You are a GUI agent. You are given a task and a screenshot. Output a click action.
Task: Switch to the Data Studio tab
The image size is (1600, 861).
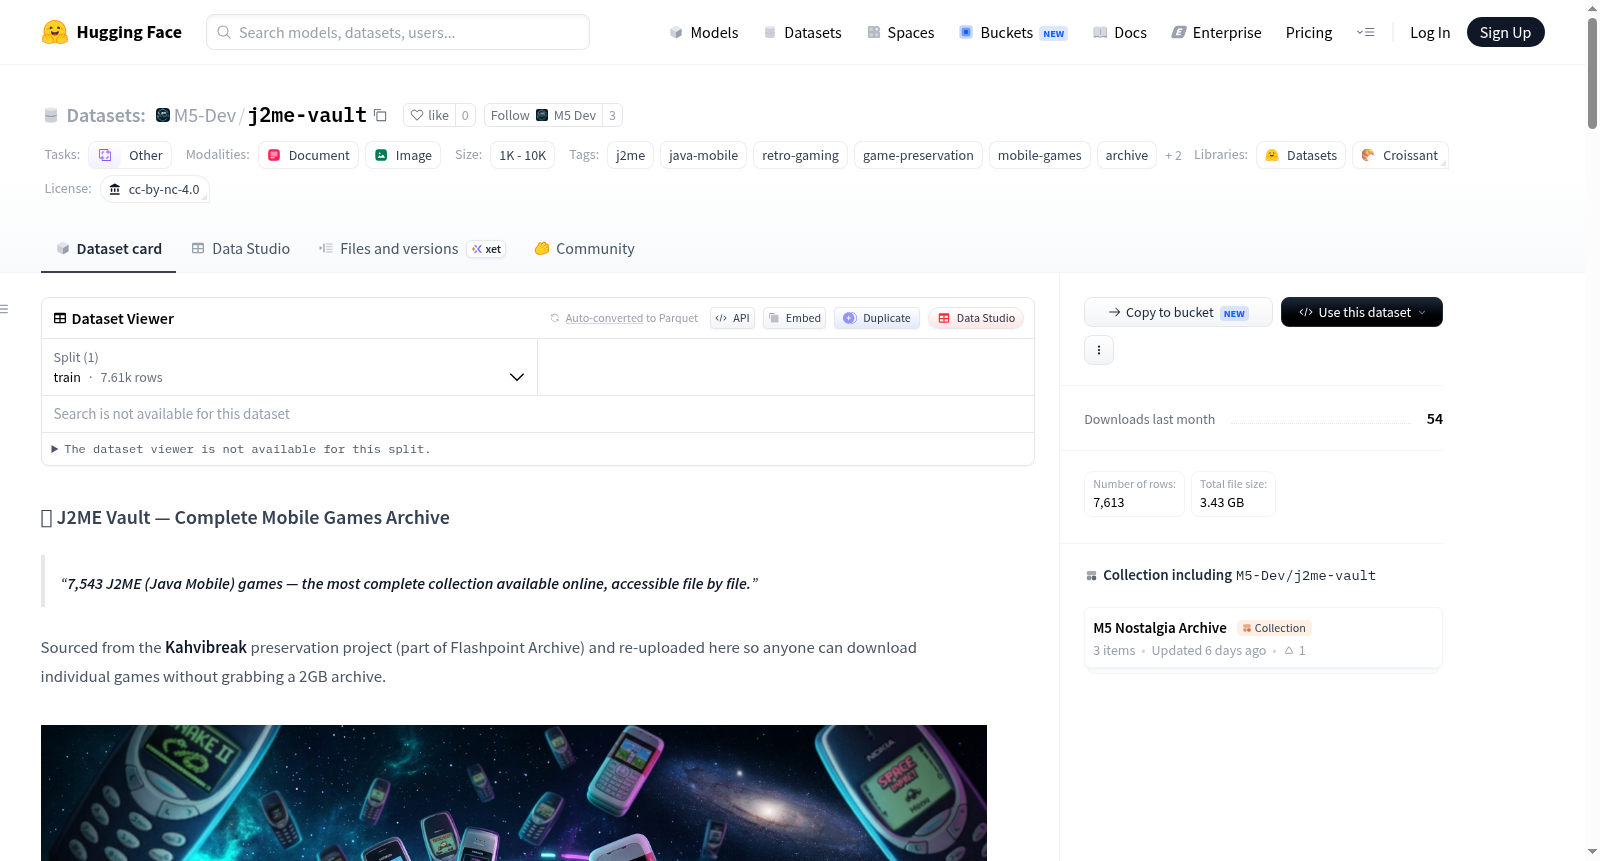240,249
